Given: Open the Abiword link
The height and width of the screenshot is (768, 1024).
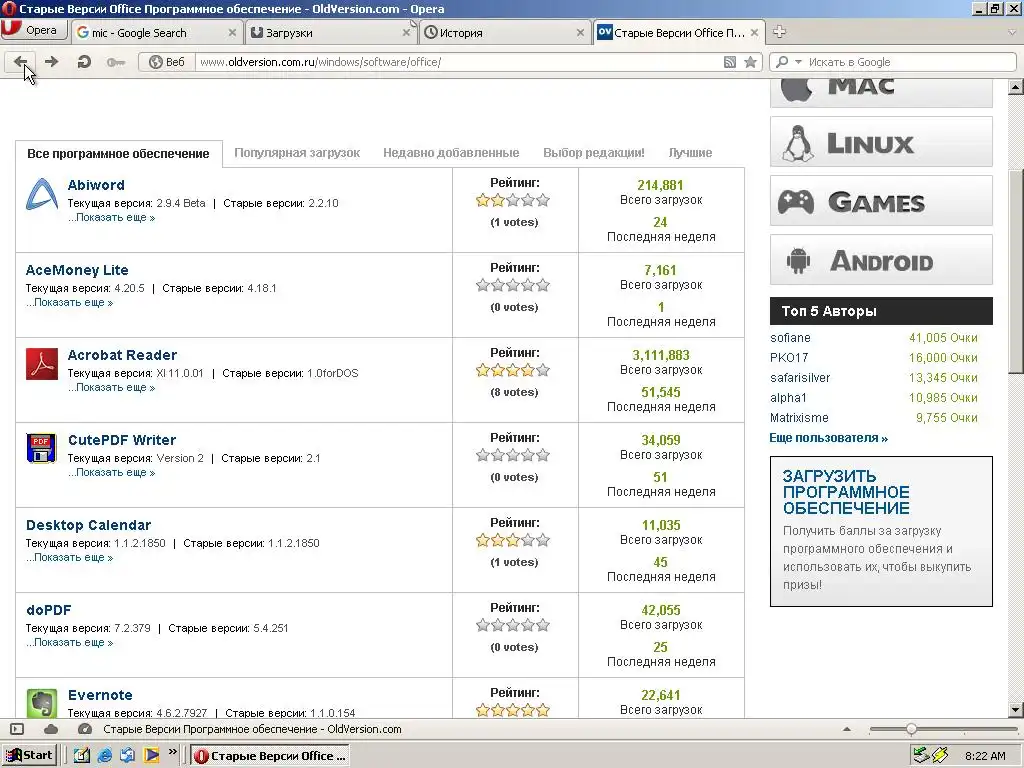Looking at the screenshot, I should point(96,185).
